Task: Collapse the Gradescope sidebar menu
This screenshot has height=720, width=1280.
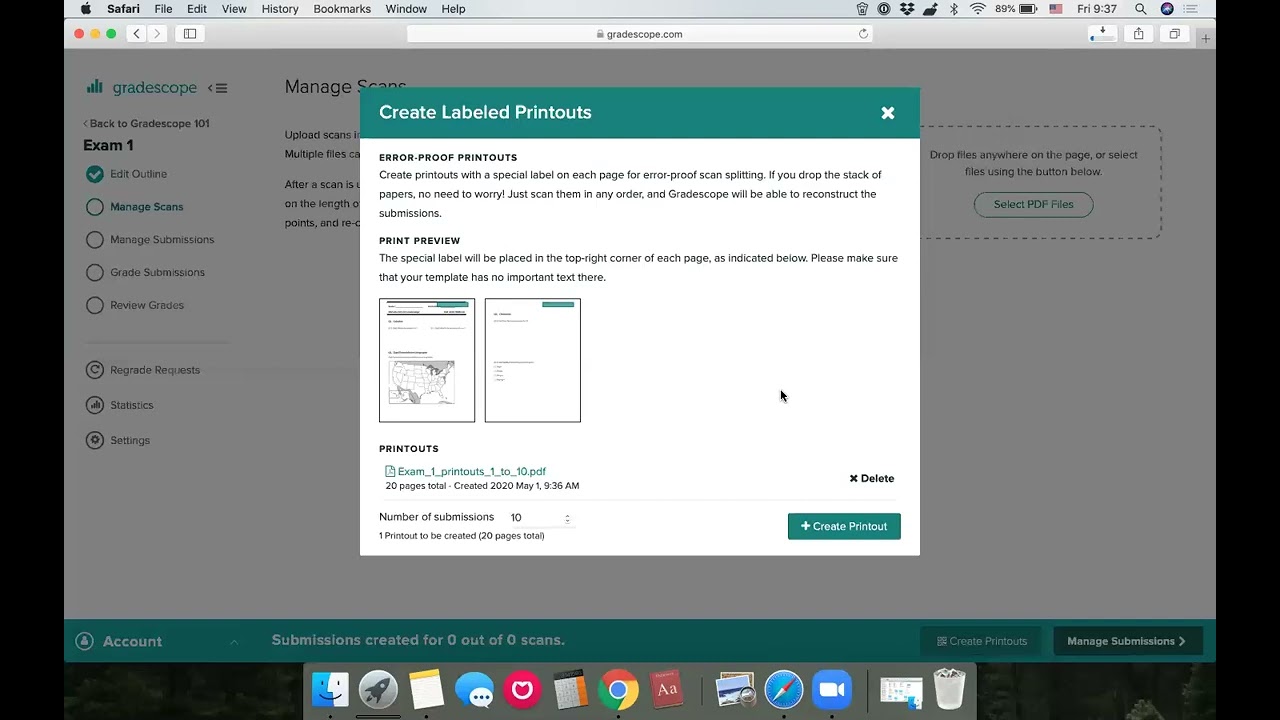Action: (218, 88)
